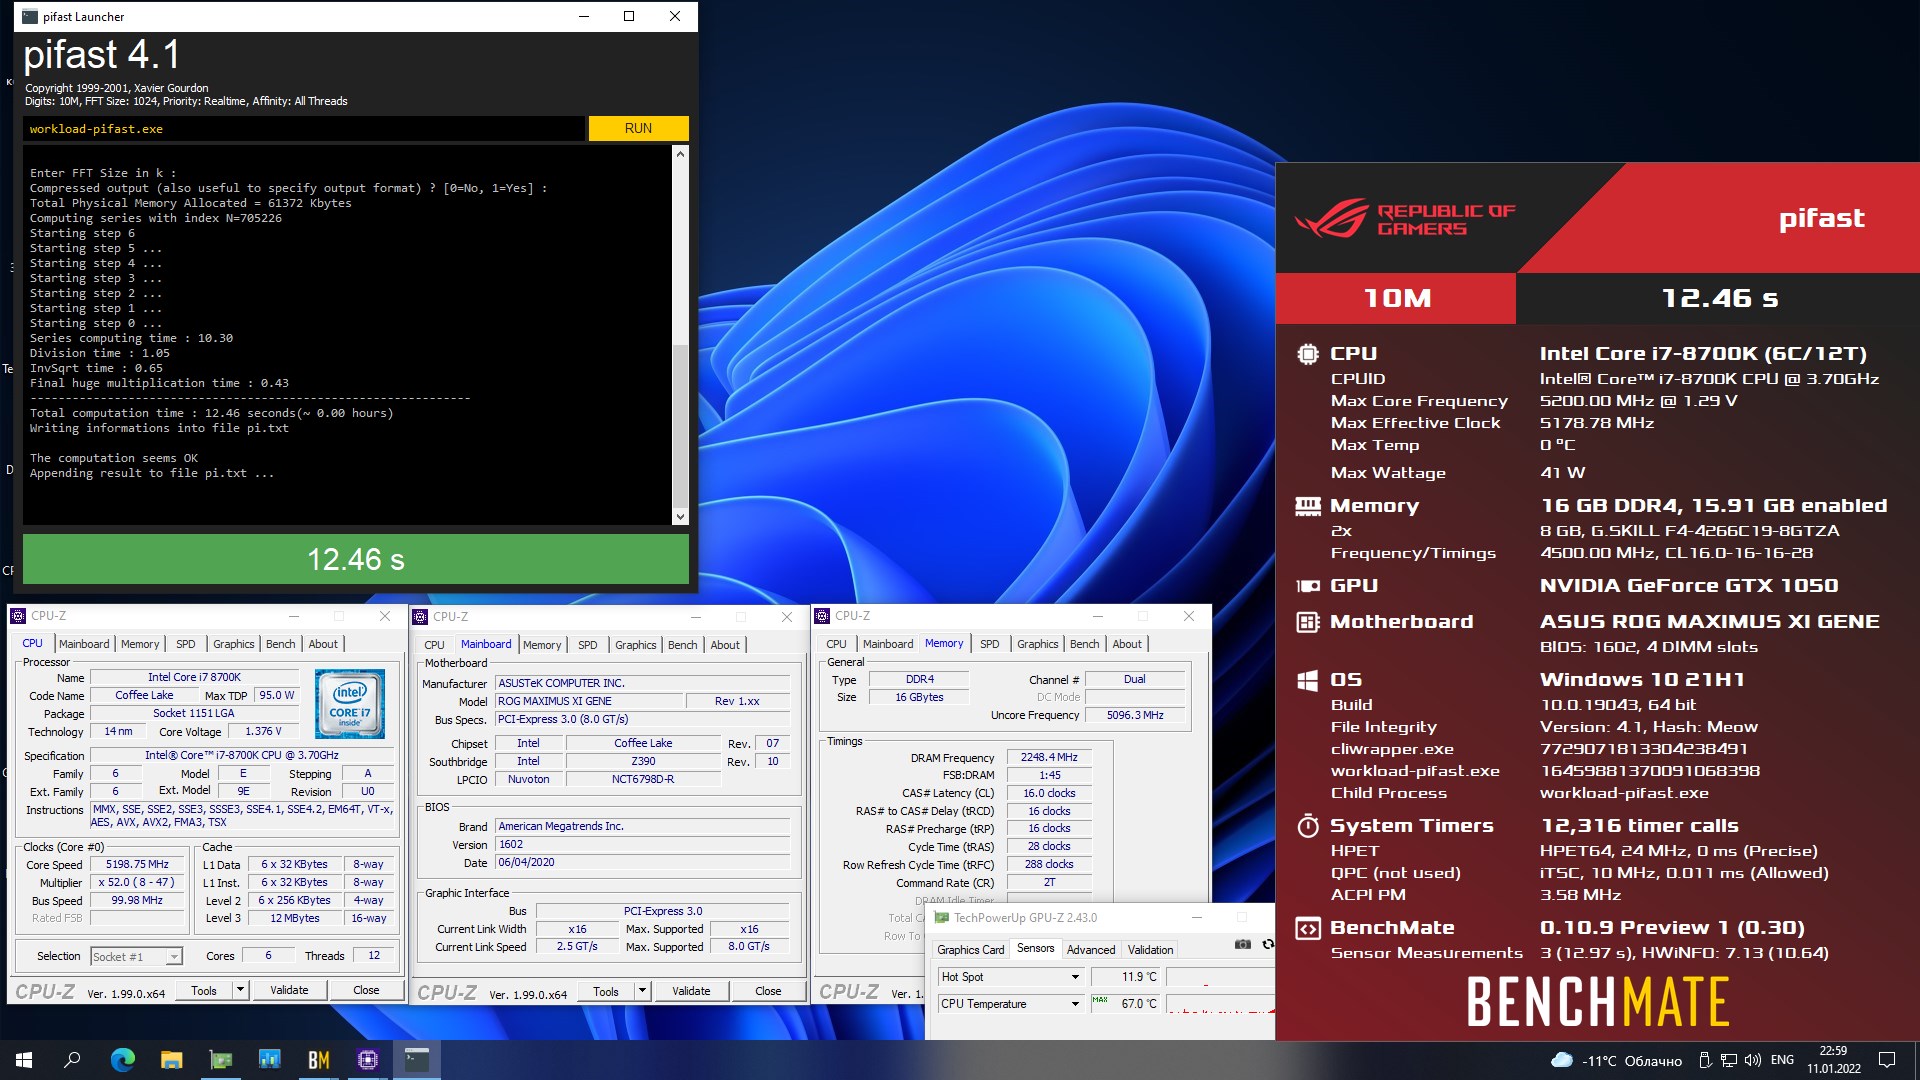Click the System Timers stopwatch icon
Screen dimensions: 1920x1080
(1307, 826)
